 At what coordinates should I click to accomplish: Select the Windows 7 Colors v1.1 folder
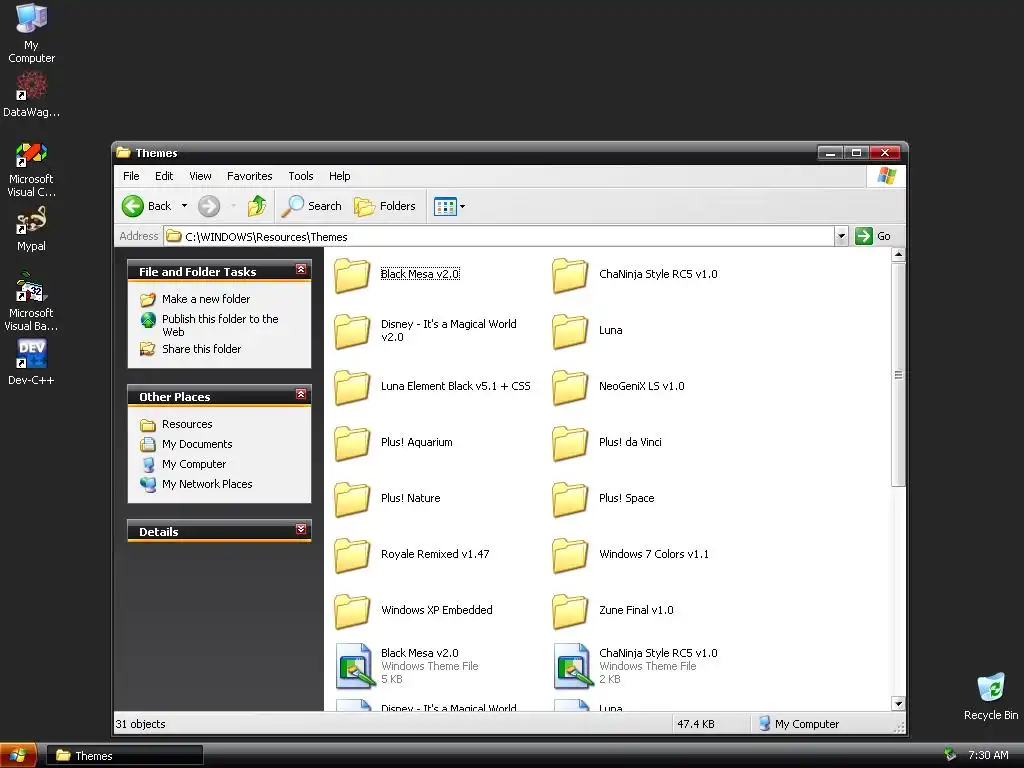tap(570, 556)
